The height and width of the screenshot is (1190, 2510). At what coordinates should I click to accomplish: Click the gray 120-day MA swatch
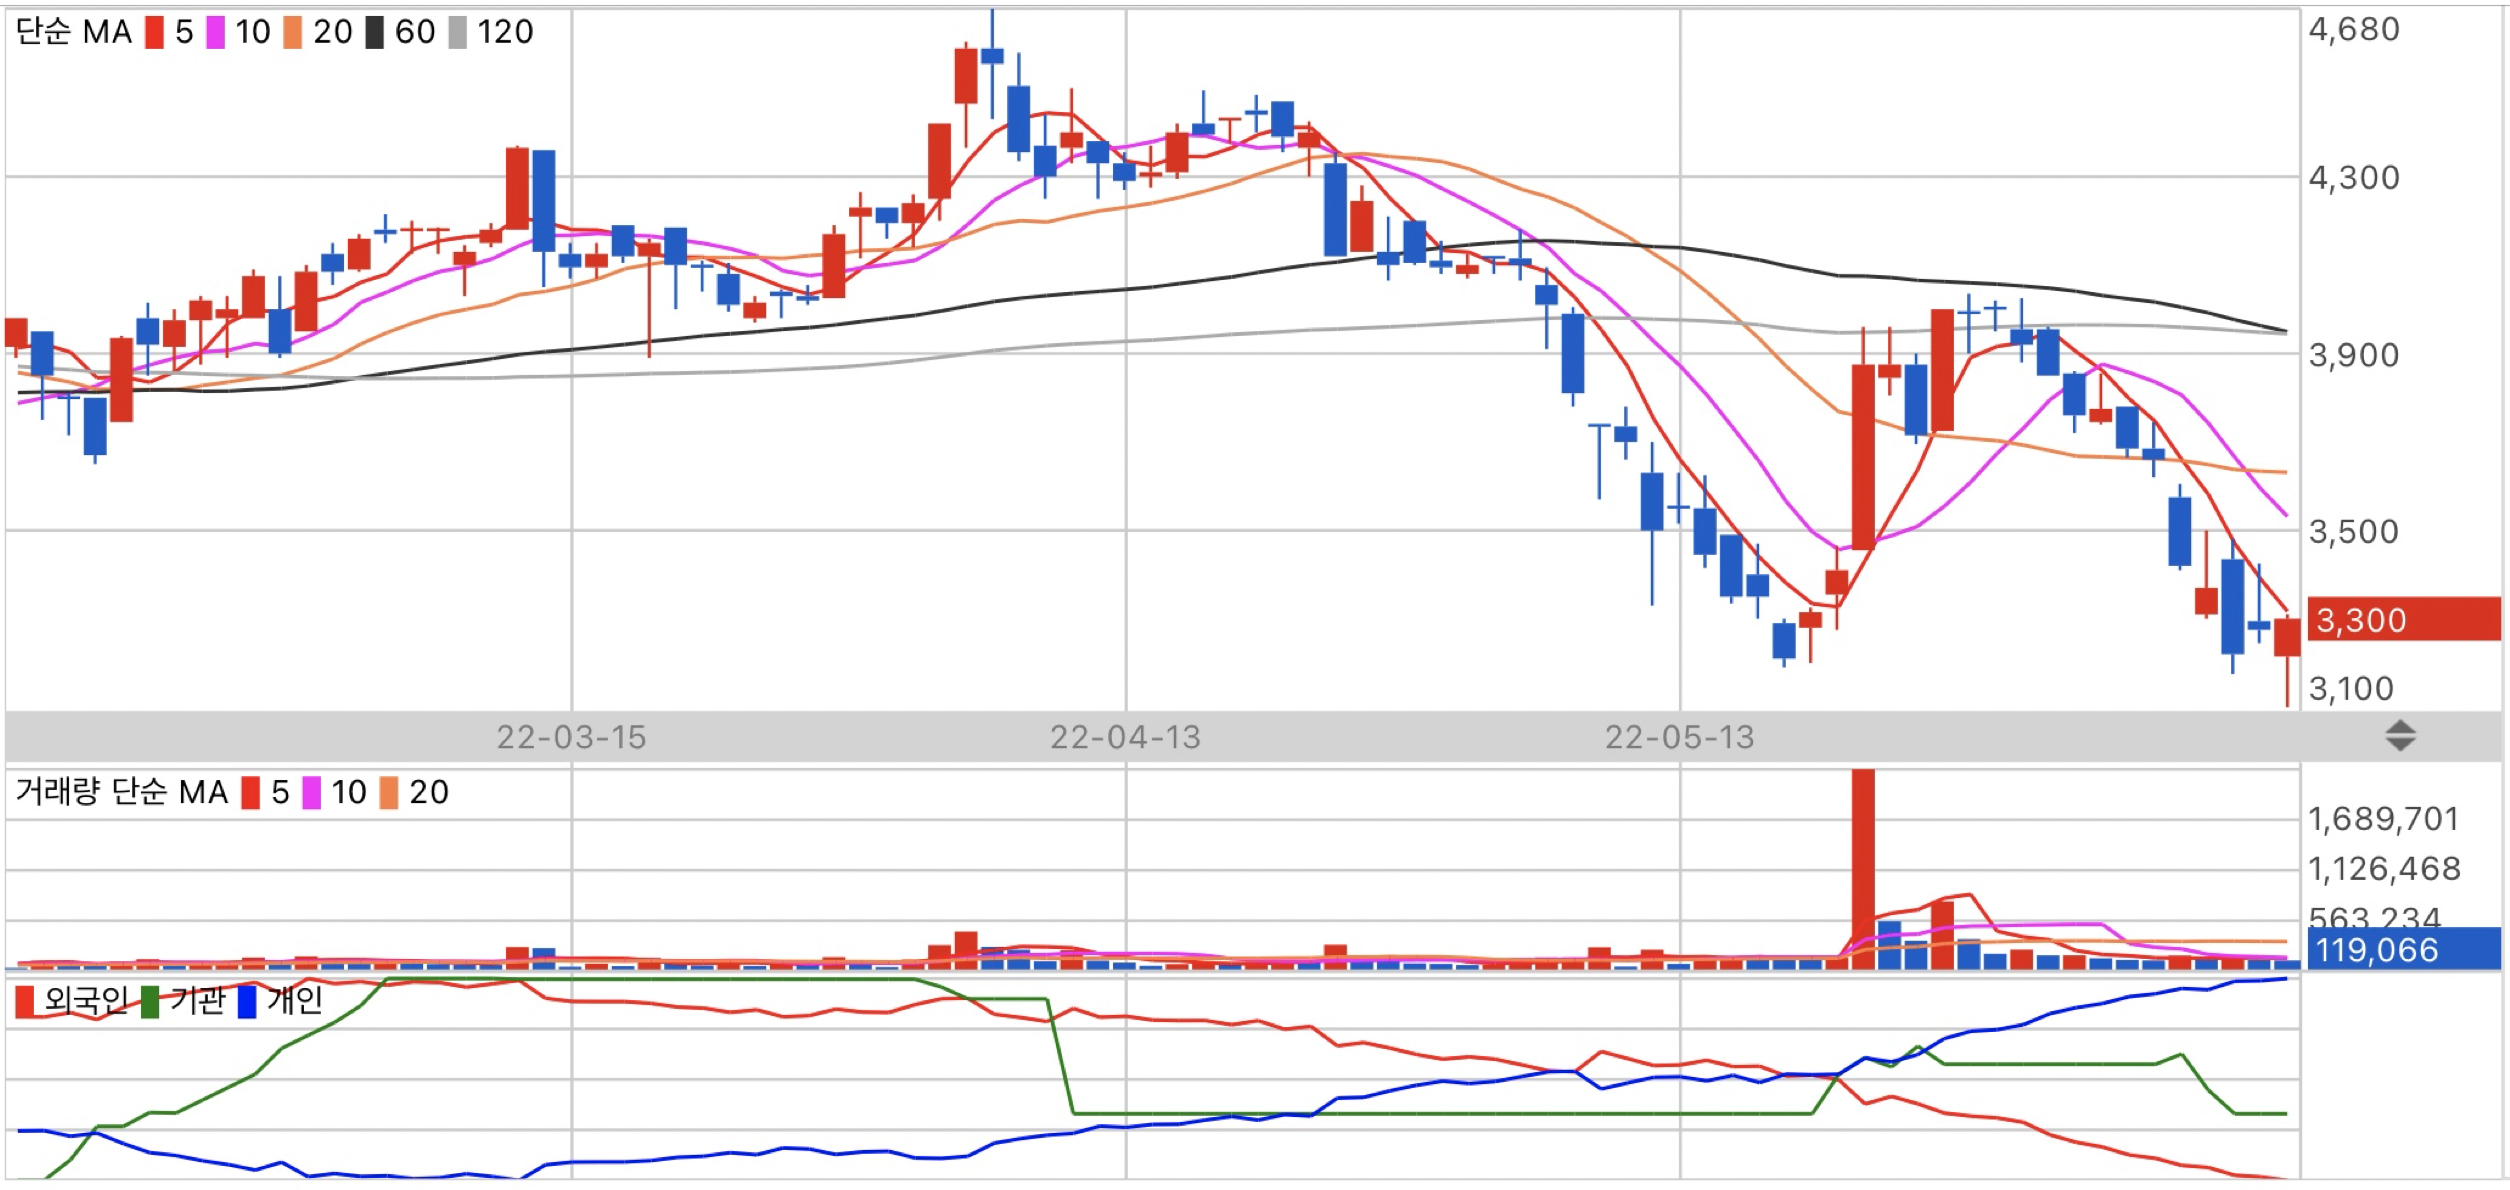pos(457,32)
